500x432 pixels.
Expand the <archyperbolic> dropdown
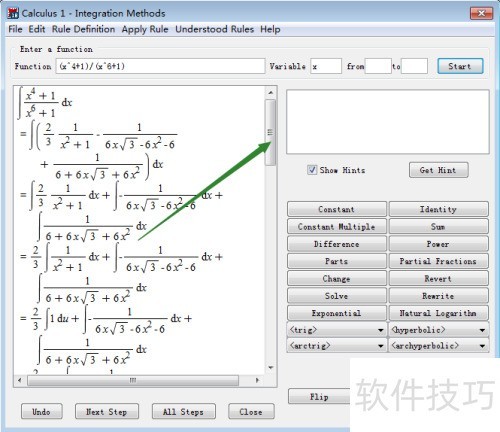pyautogui.click(x=439, y=345)
